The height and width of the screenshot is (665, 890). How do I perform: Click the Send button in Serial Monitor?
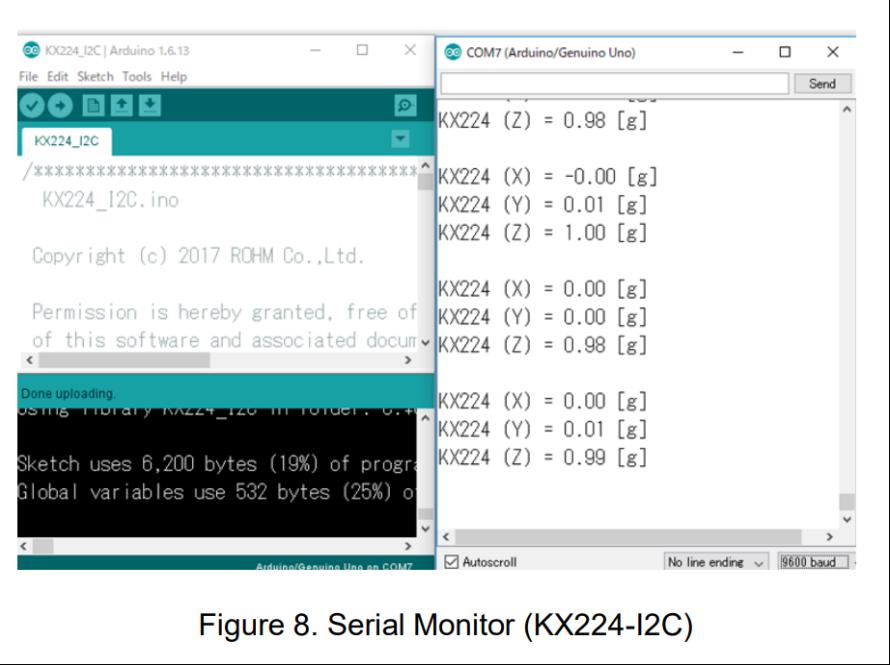point(822,84)
